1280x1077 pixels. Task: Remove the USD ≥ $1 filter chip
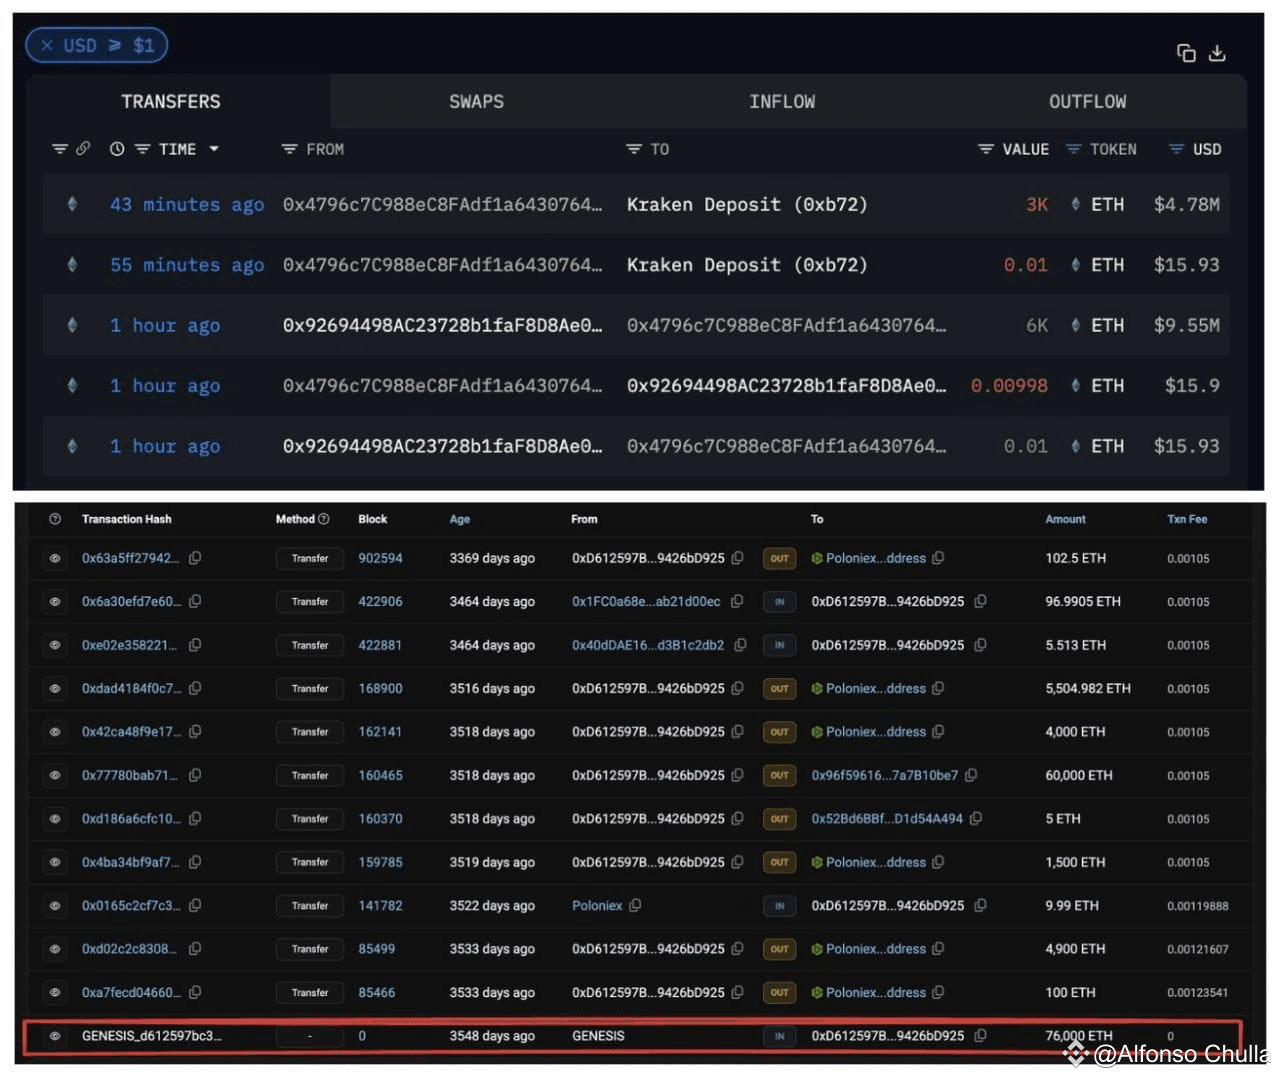(47, 45)
